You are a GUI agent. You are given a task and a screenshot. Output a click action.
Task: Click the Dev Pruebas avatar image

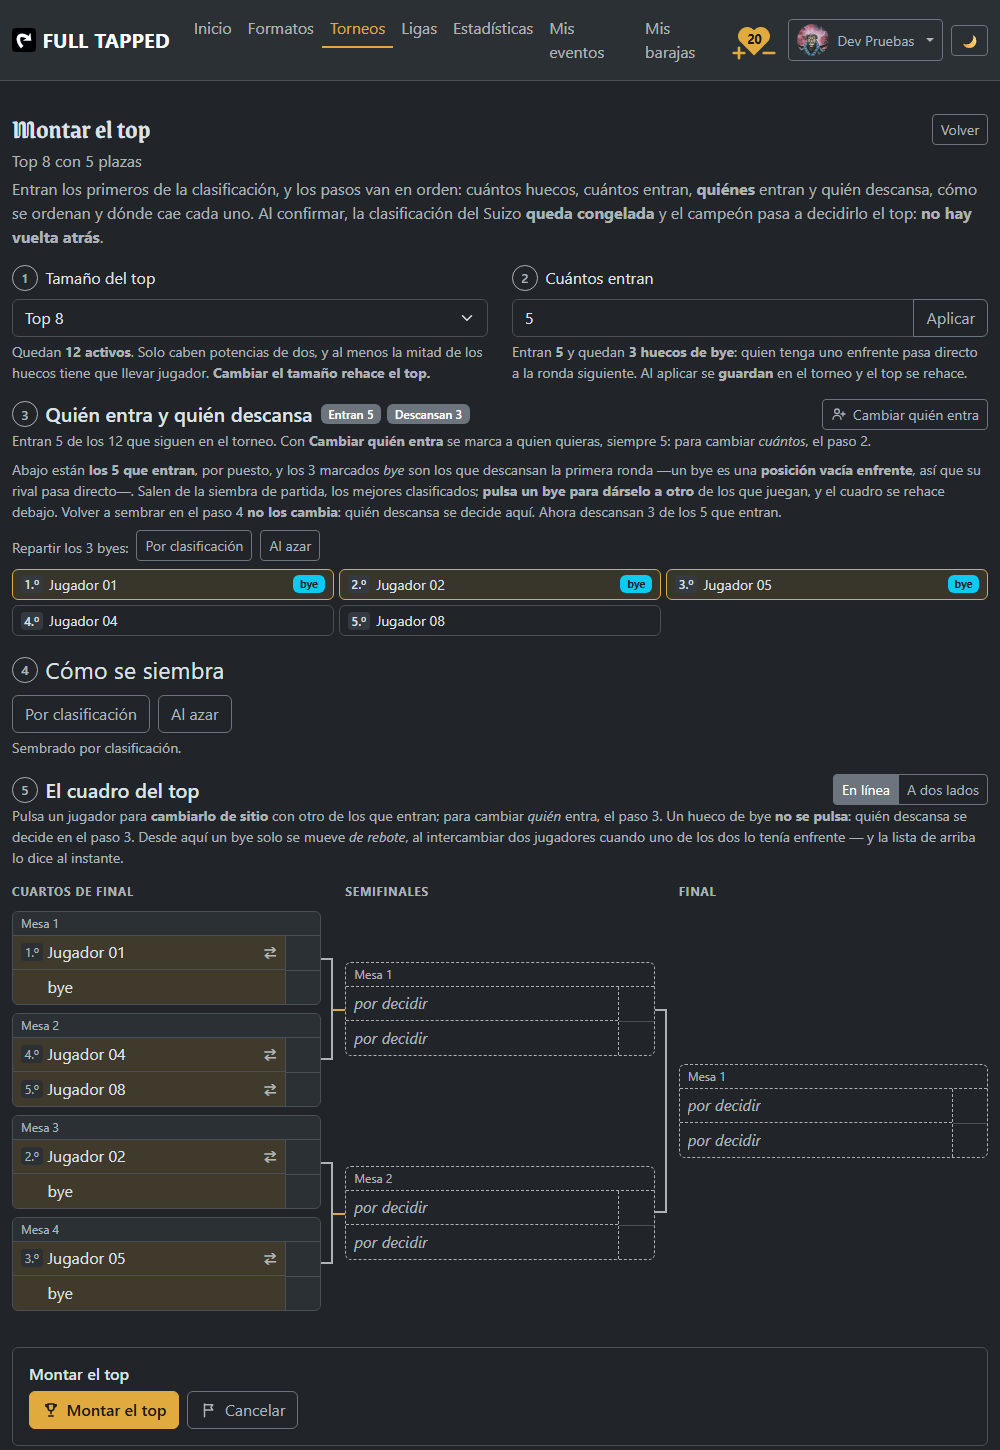812,41
